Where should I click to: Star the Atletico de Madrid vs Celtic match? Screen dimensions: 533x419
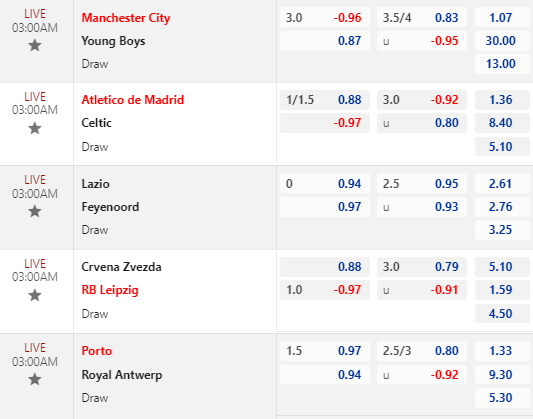35,128
